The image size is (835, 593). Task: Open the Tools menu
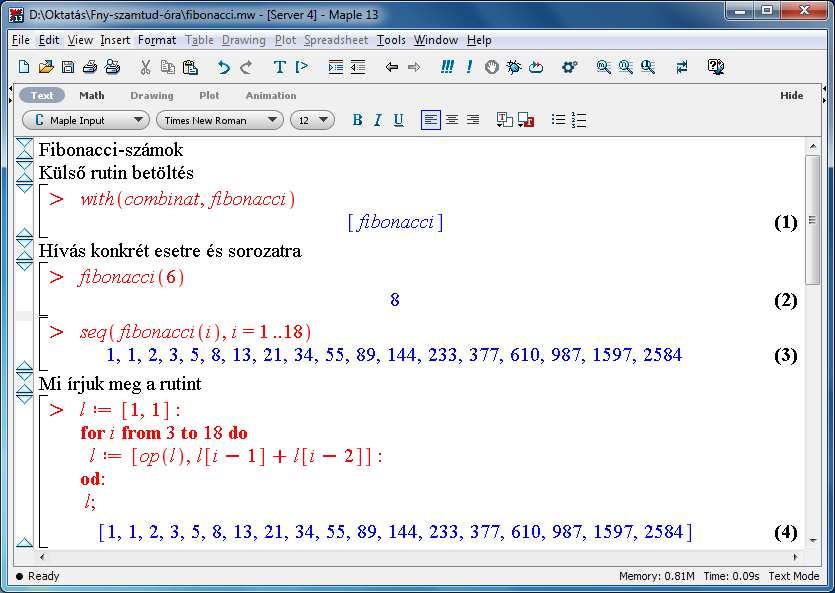[x=391, y=40]
